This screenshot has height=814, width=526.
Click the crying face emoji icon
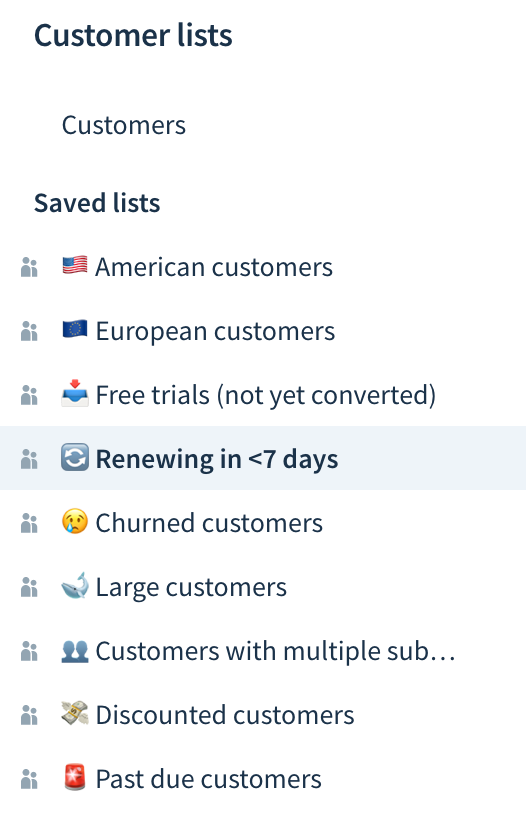click(x=75, y=521)
